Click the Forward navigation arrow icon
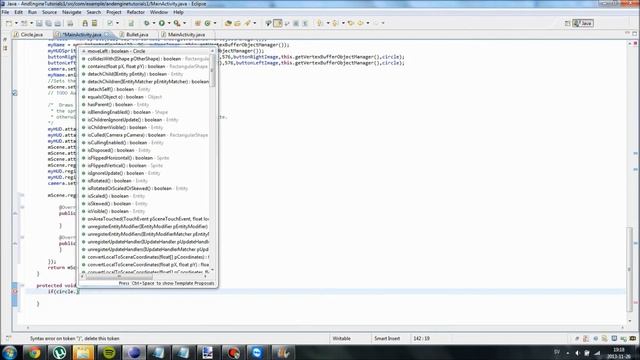640x360 pixels. (376, 23)
